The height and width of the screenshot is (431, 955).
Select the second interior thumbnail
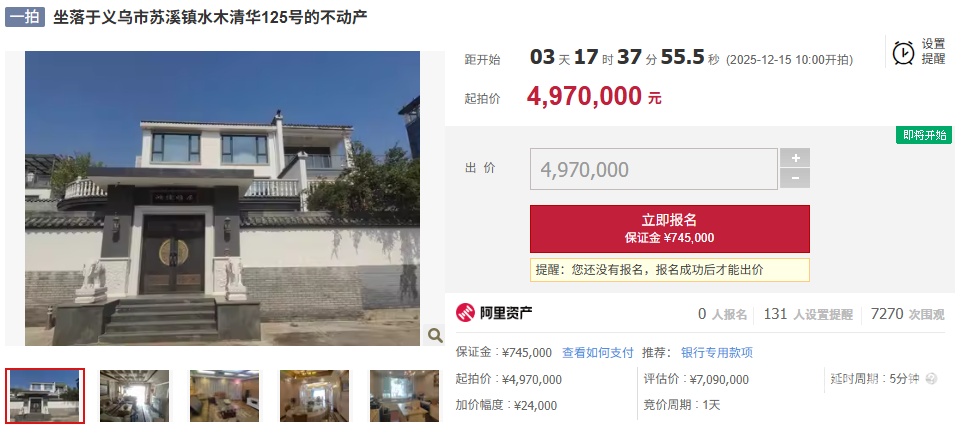click(135, 396)
